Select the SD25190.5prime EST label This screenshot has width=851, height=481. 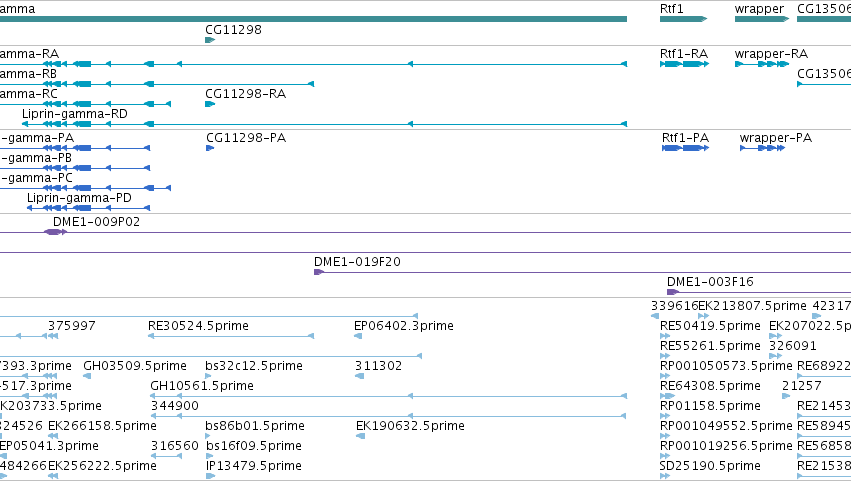pos(710,466)
